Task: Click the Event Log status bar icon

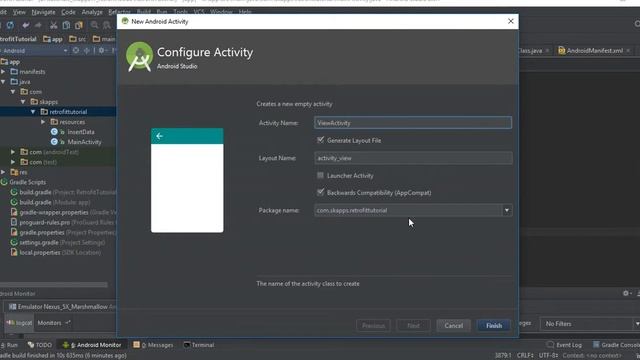Action: [x=550, y=345]
